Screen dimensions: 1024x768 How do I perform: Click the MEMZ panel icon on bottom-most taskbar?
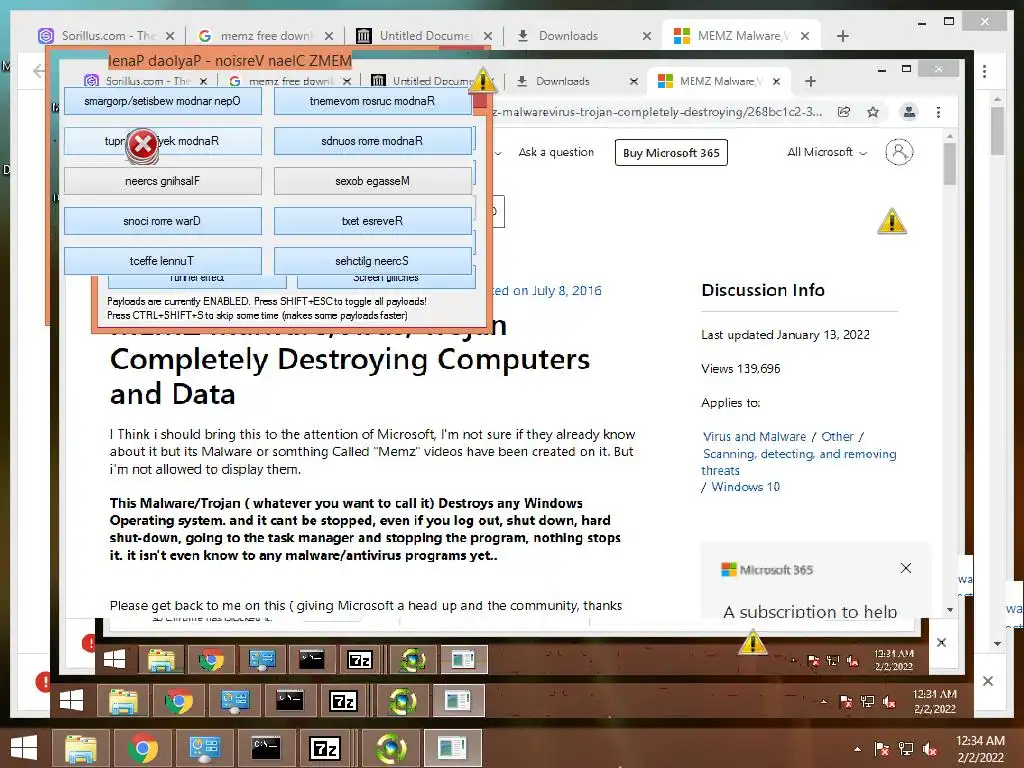point(453,748)
